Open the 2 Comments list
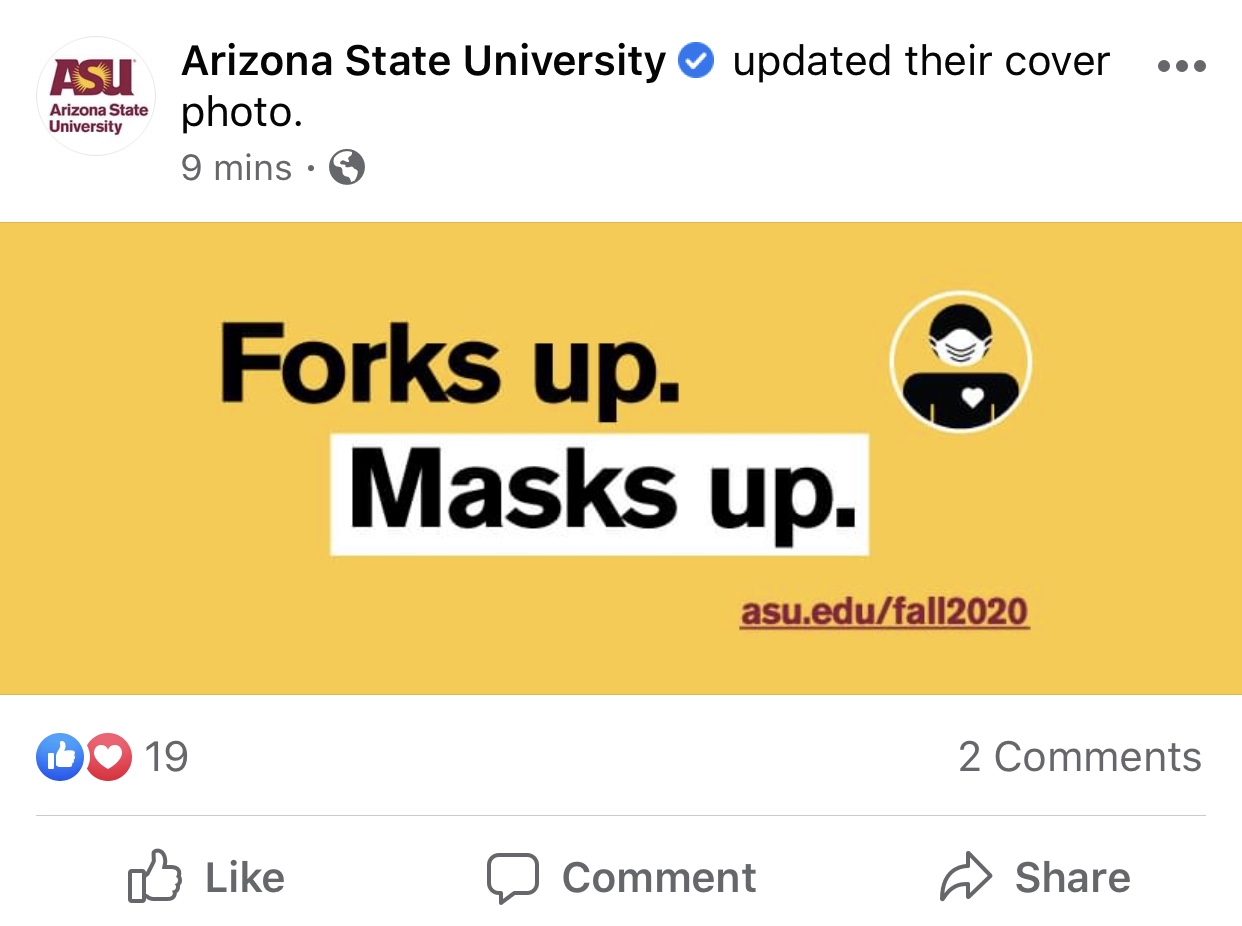This screenshot has width=1242, height=926. (x=1079, y=757)
